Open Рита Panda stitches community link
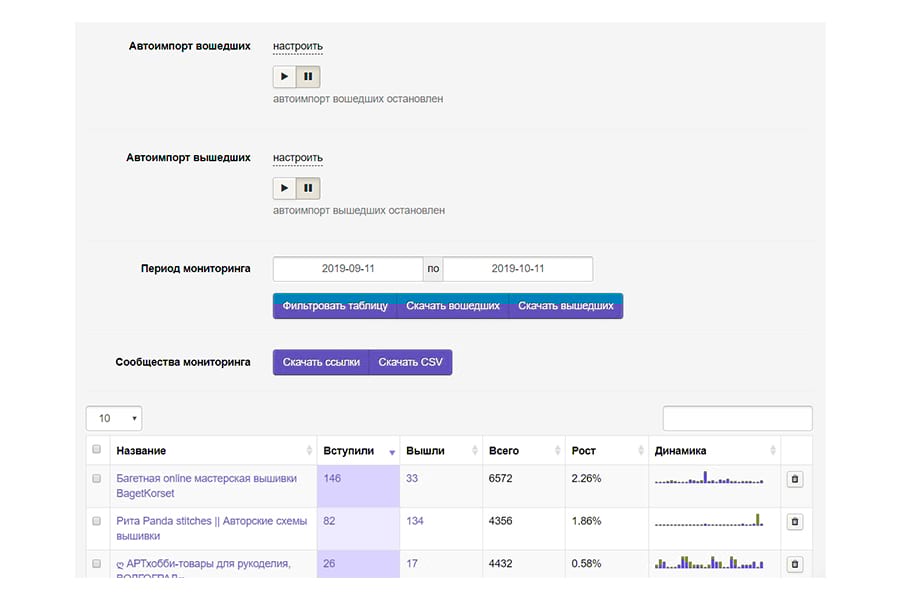 click(x=212, y=528)
